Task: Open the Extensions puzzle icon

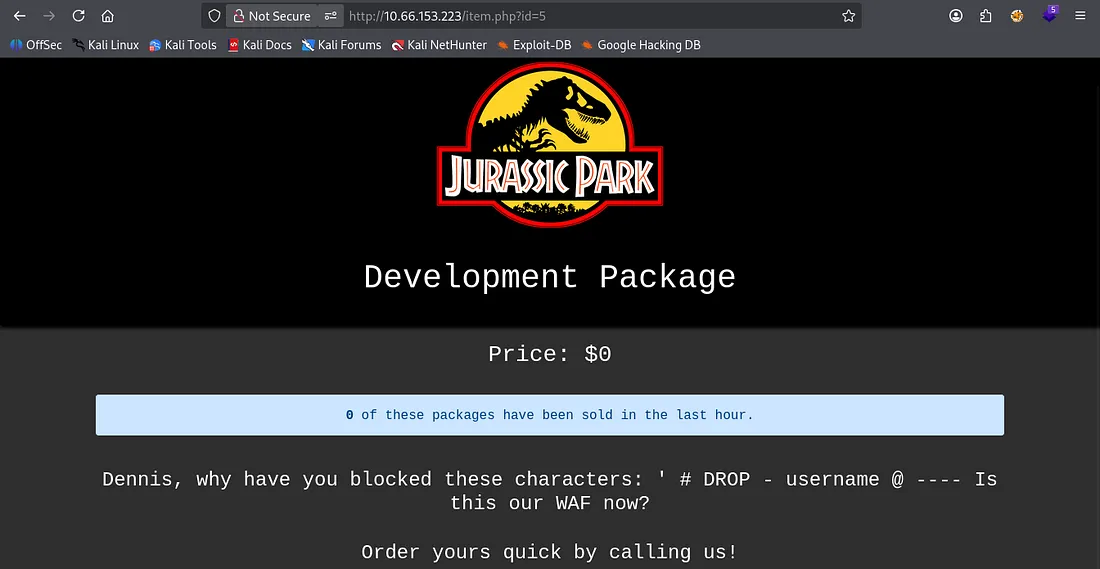Action: pos(986,16)
